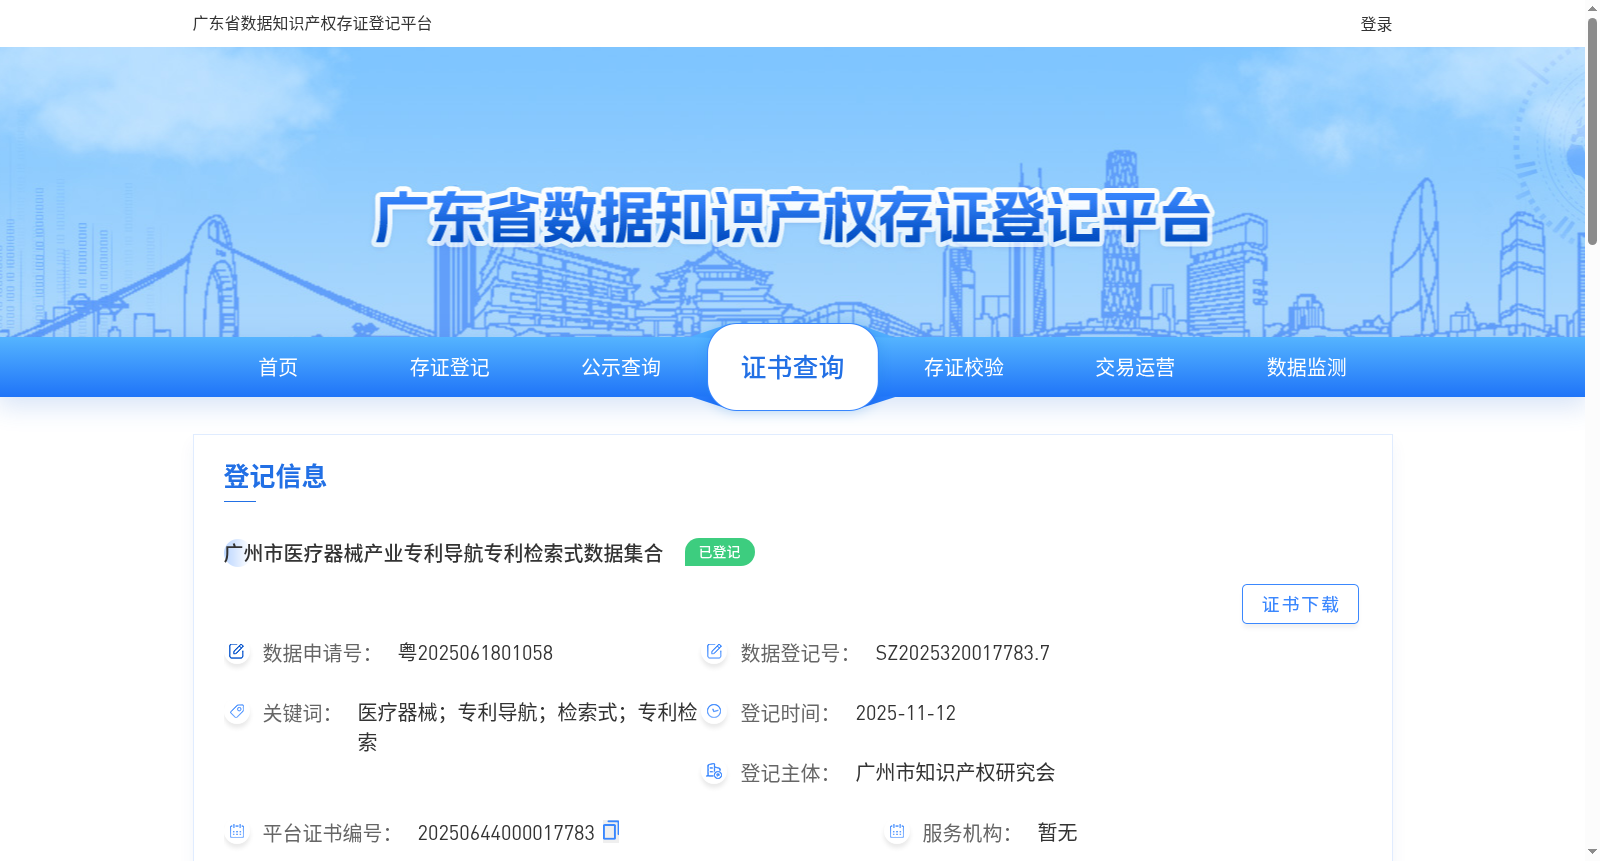
Task: Click the calendar icon beside 平台证书编号
Action: (x=237, y=832)
